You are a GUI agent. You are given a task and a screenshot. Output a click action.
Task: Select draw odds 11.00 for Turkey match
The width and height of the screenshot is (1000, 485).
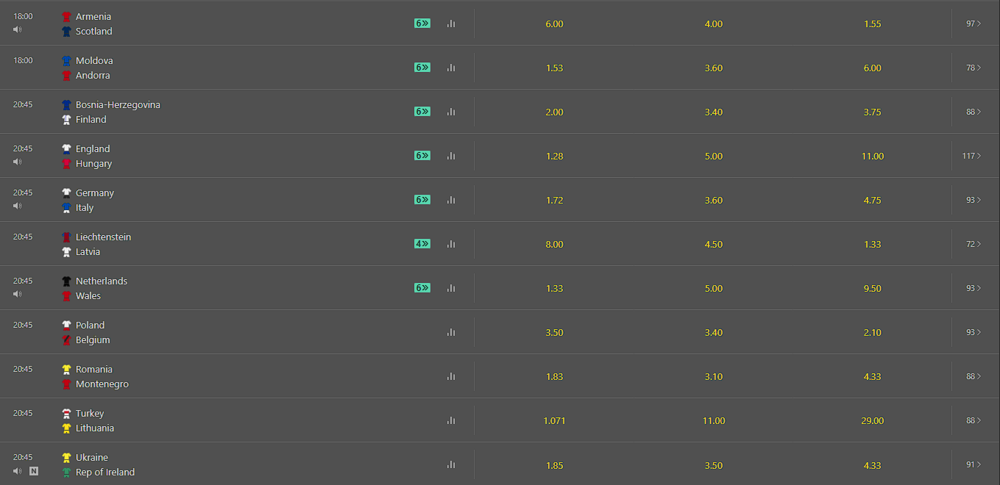pos(714,421)
